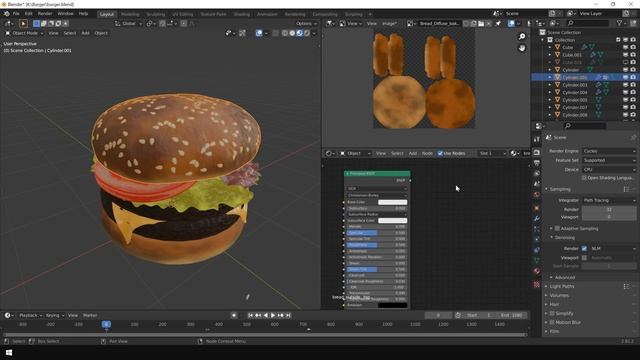
Task: Open the Window menu
Action: point(65,14)
